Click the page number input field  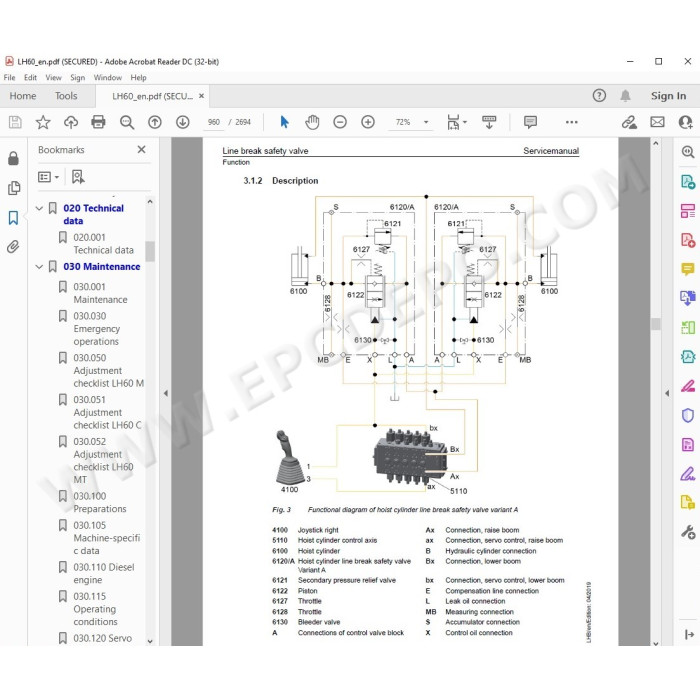tap(214, 122)
